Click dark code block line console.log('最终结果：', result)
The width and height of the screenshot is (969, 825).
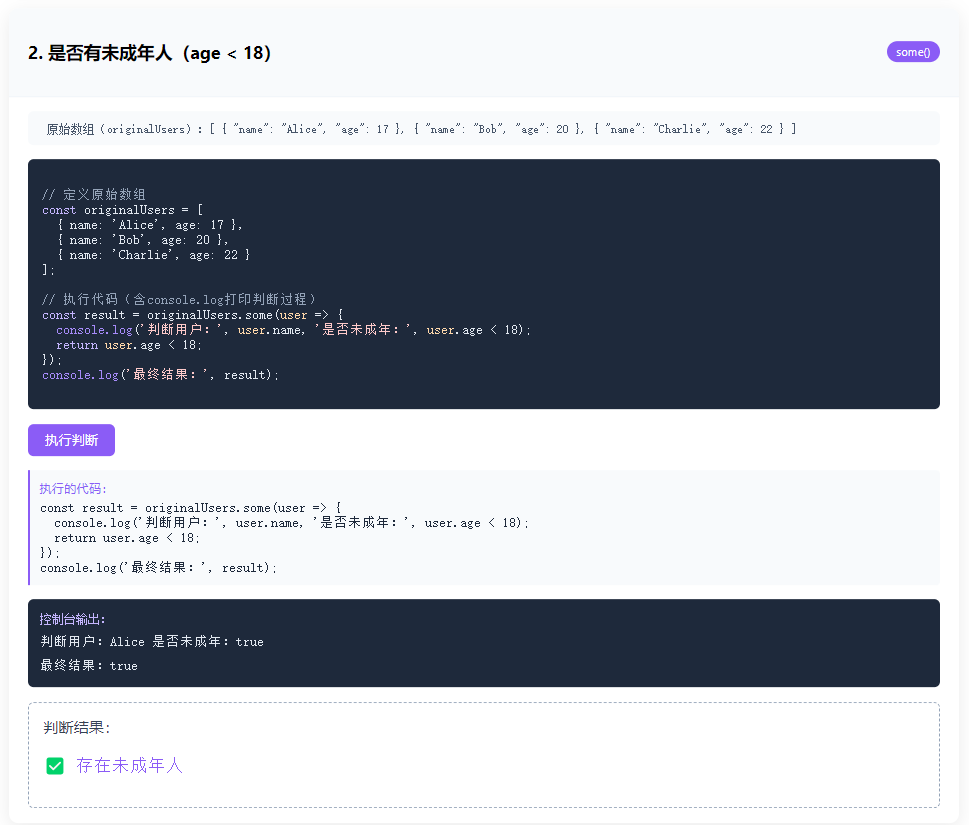(x=160, y=374)
